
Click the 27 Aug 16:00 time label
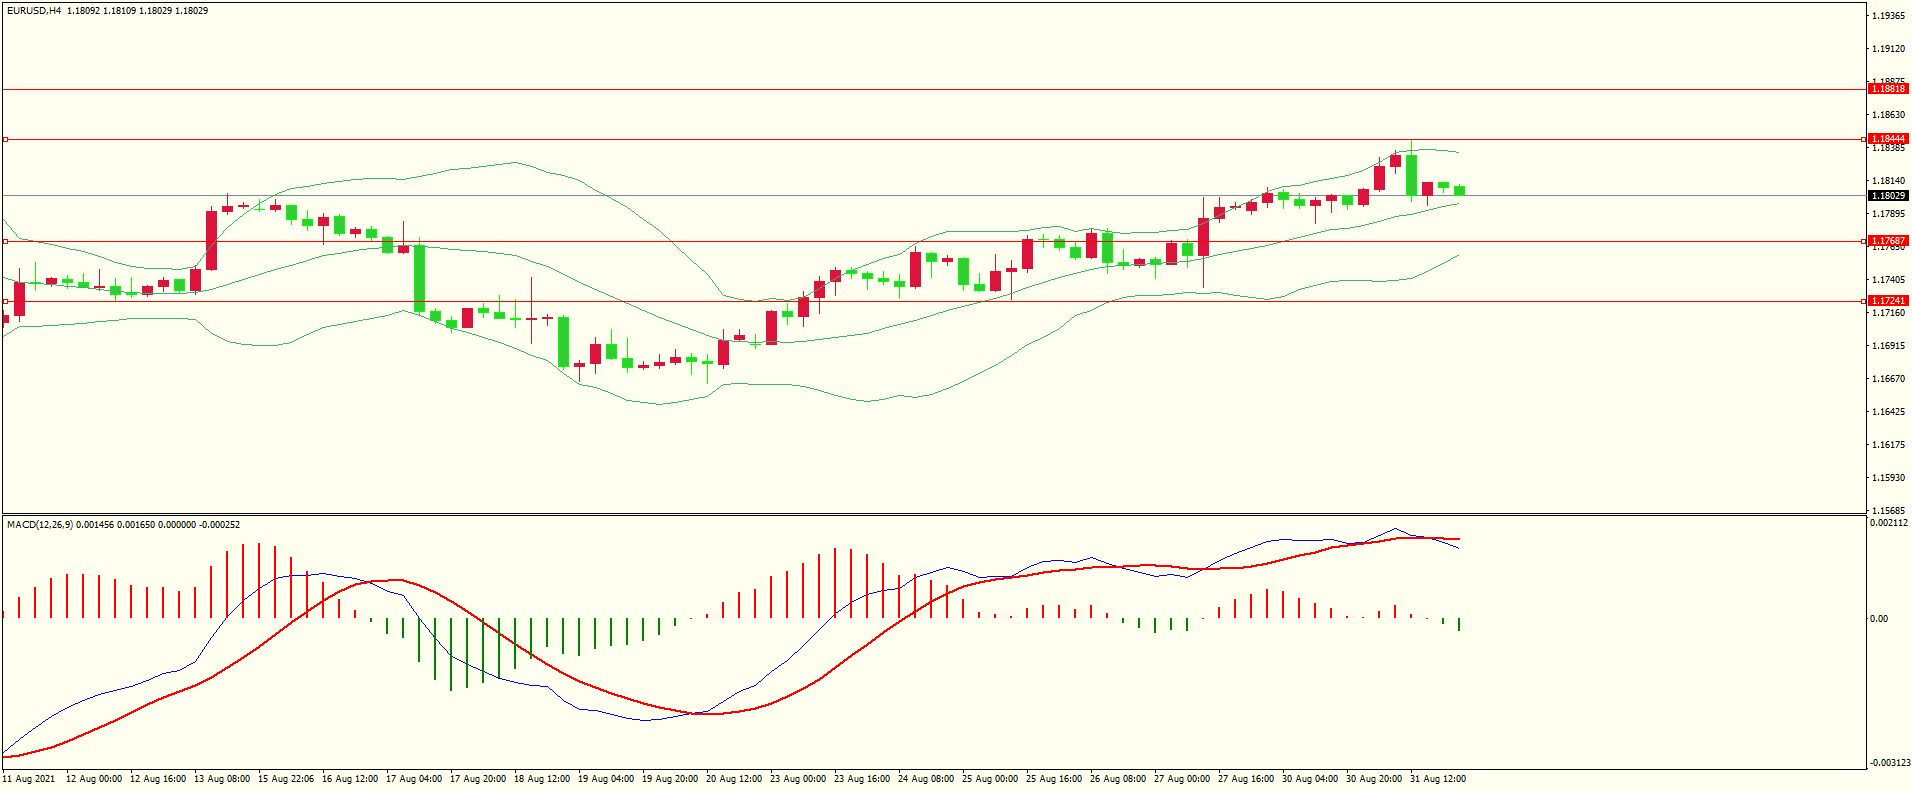[x=1246, y=779]
